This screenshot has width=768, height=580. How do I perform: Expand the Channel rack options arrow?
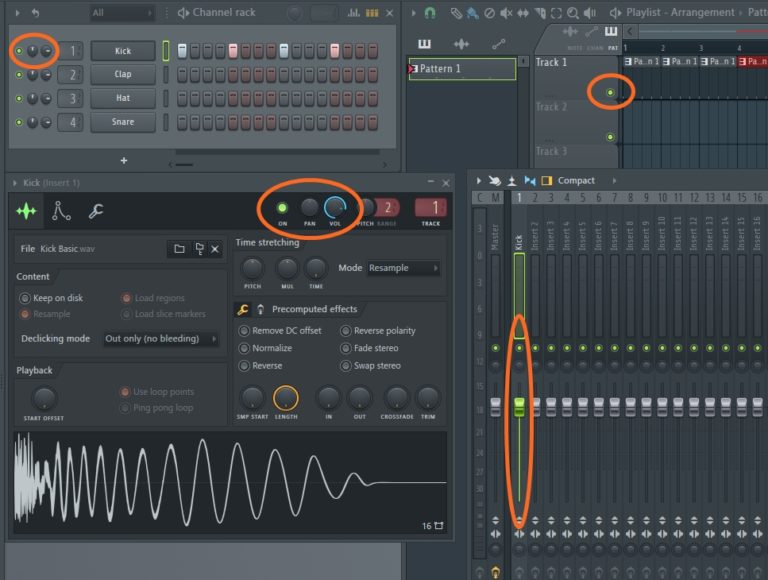pyautogui.click(x=18, y=13)
